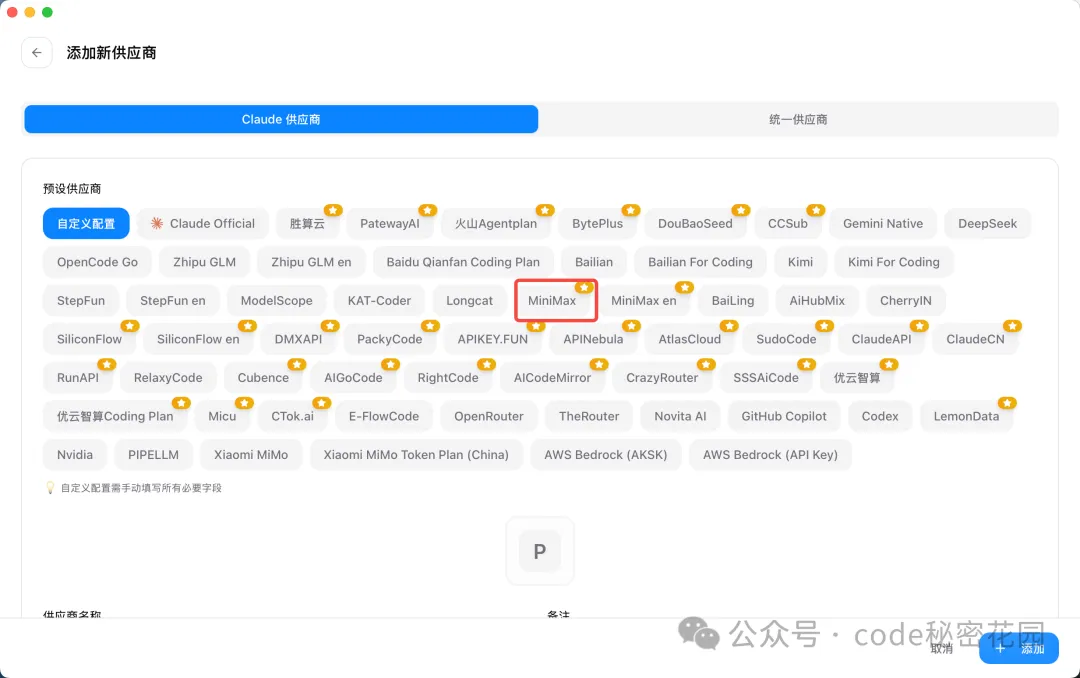This screenshot has height=678, width=1080.
Task: Switch to the 统一供应商 tab
Action: (798, 119)
